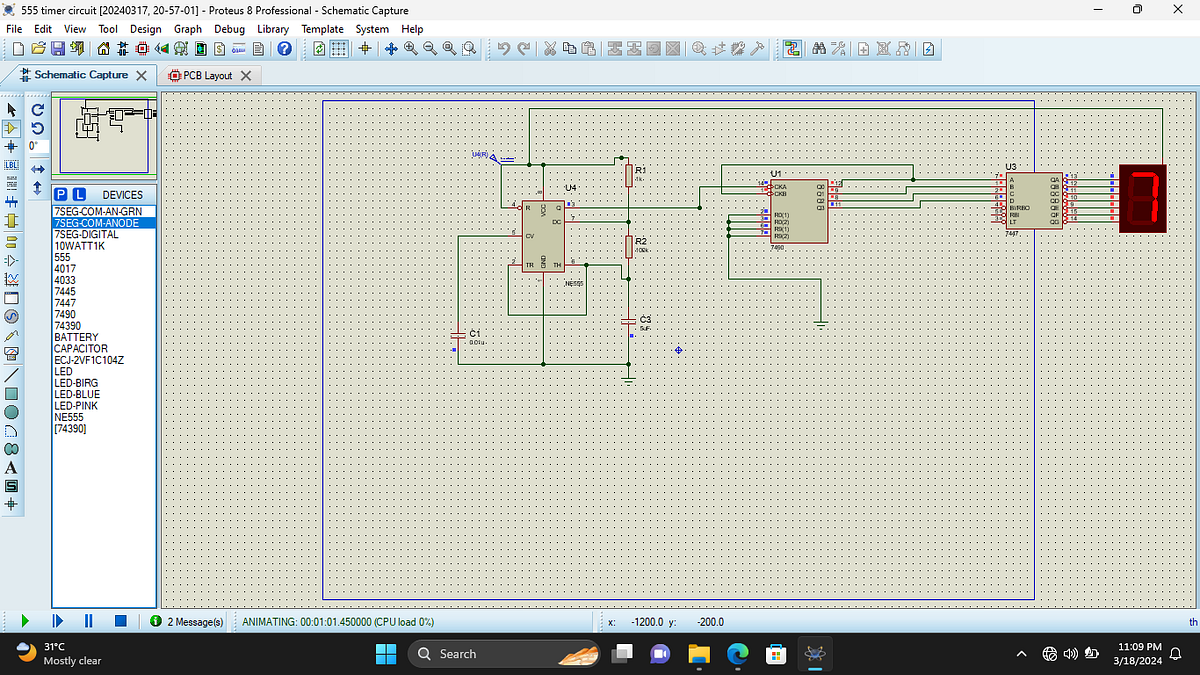Rotate selection clockwise using the rotate icon

[38, 110]
